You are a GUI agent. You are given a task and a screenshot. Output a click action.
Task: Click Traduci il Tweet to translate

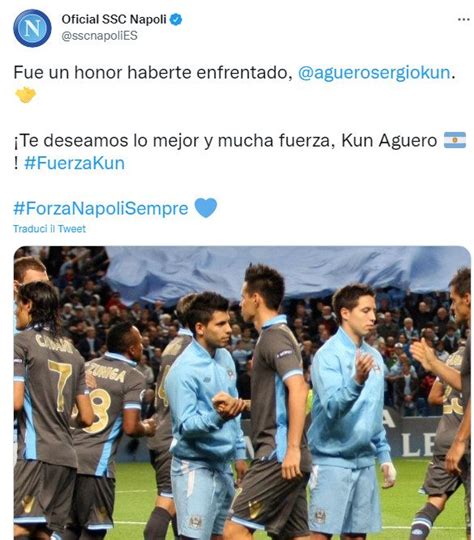click(x=49, y=229)
